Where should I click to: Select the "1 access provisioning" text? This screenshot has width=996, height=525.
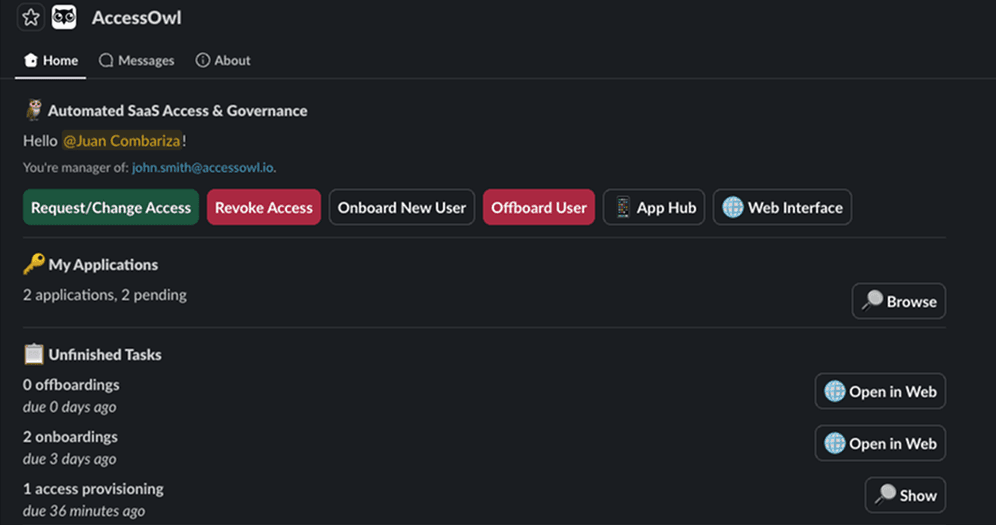click(x=93, y=489)
